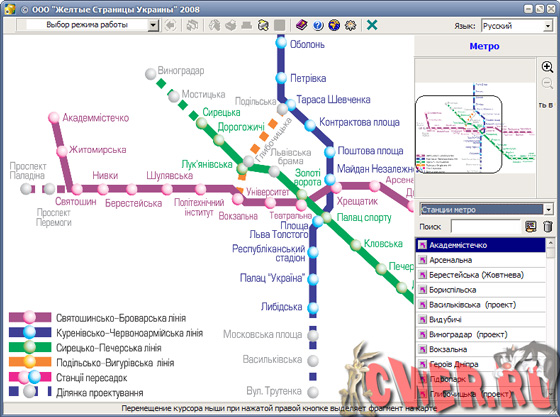Click the 'Подільсько-Вигурівська лінія' orange legend swatch
Image resolution: width=560 pixels, height=417 pixels.
pyautogui.click(x=30, y=362)
